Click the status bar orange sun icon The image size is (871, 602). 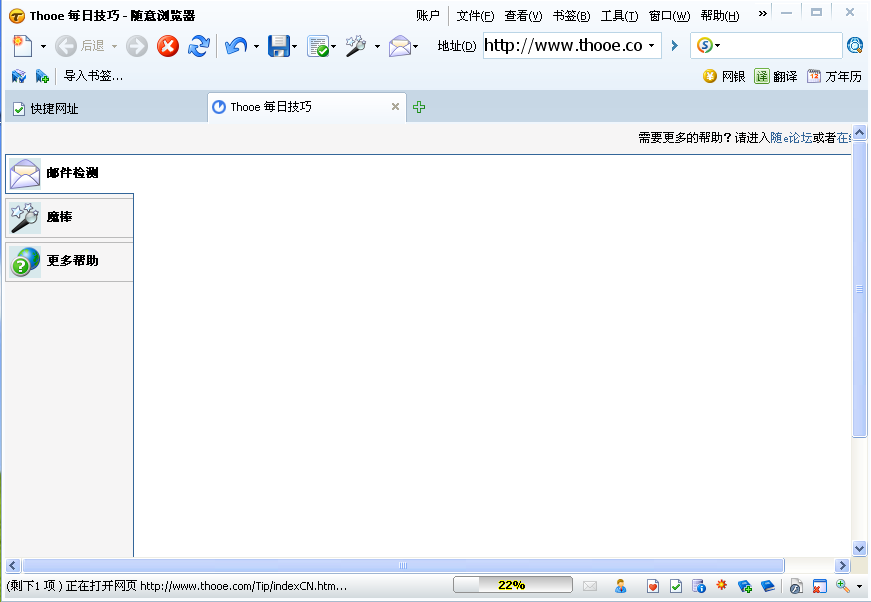click(722, 584)
